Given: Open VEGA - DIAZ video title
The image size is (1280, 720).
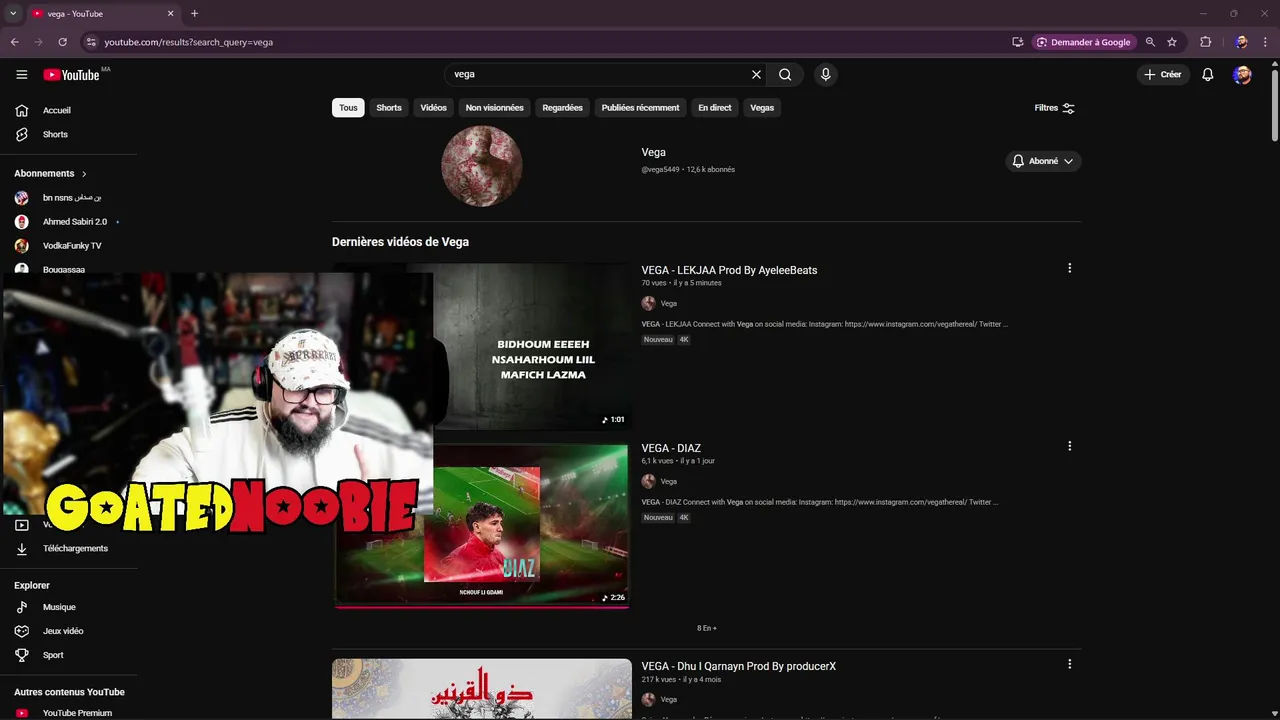Looking at the screenshot, I should tap(671, 448).
